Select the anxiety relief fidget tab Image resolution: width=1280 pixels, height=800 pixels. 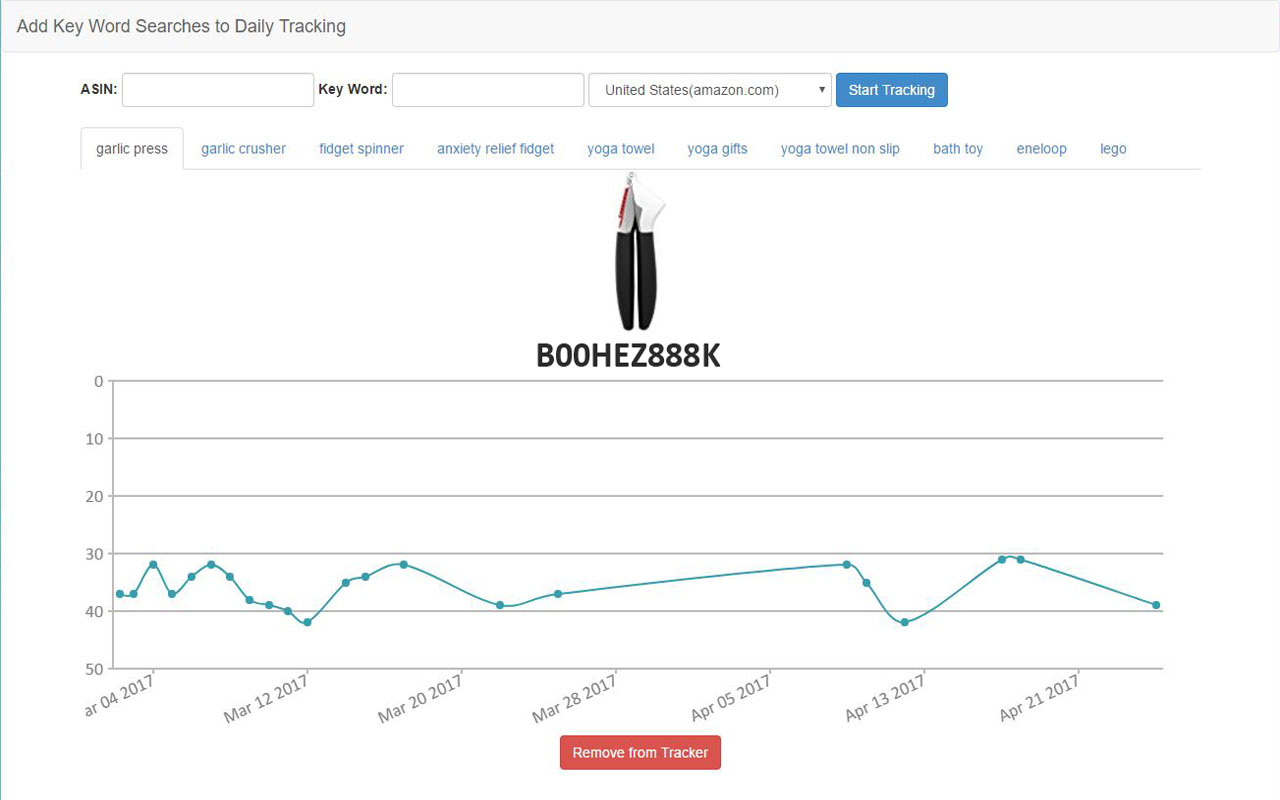tap(495, 148)
